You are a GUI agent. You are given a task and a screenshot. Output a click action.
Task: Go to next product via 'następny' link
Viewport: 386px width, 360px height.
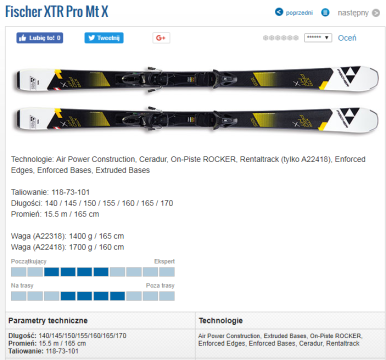click(x=353, y=13)
